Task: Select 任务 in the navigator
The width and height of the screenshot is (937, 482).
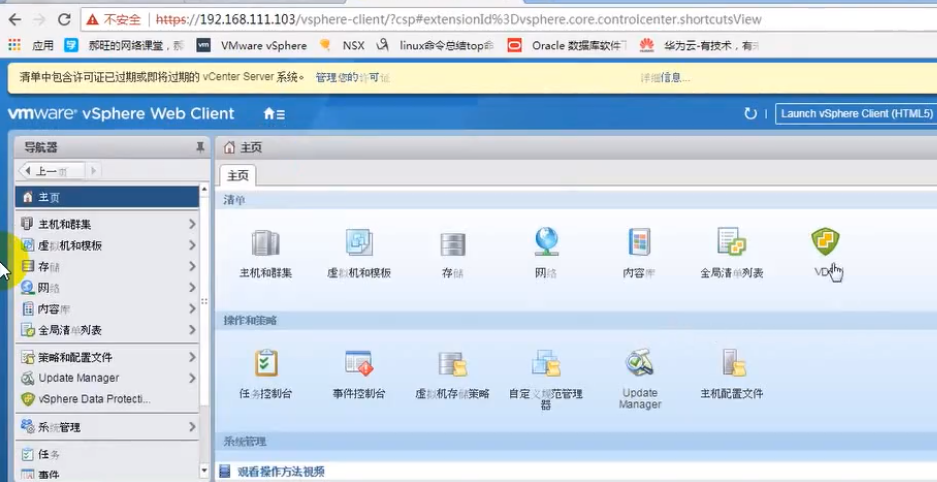Action: tap(107, 455)
